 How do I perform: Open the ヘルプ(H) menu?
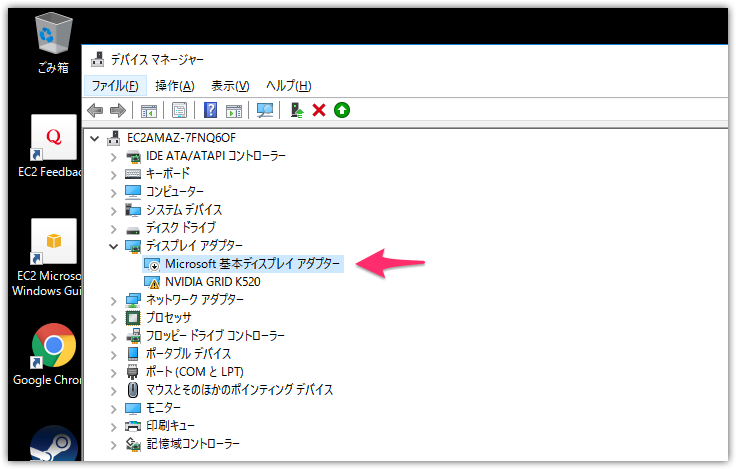point(288,85)
